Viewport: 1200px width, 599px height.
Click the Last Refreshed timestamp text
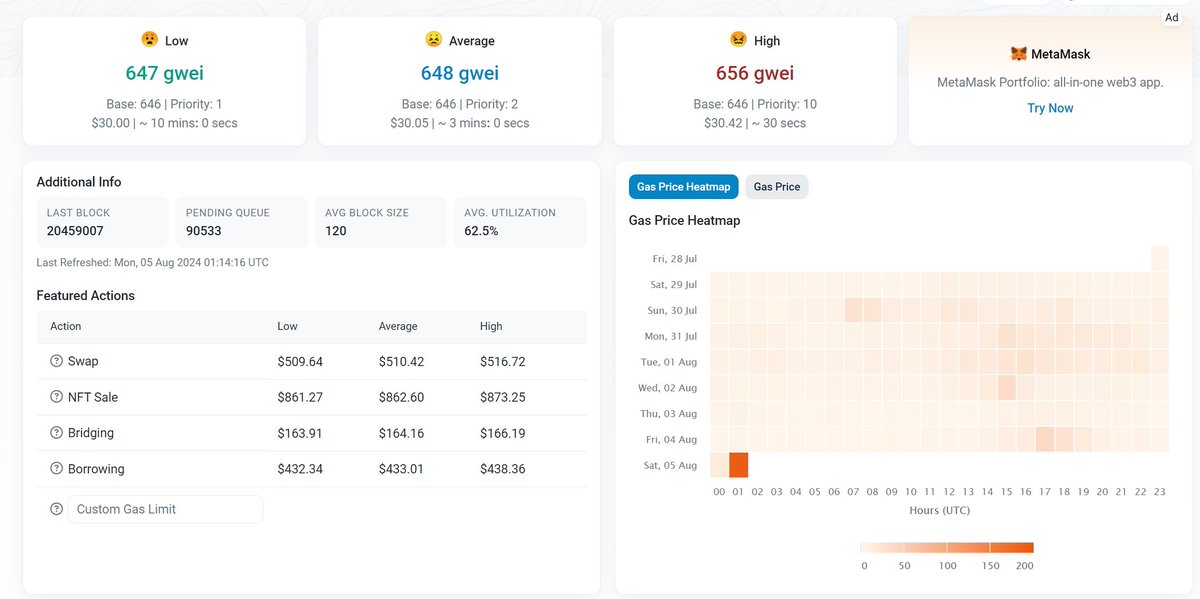[x=152, y=263]
